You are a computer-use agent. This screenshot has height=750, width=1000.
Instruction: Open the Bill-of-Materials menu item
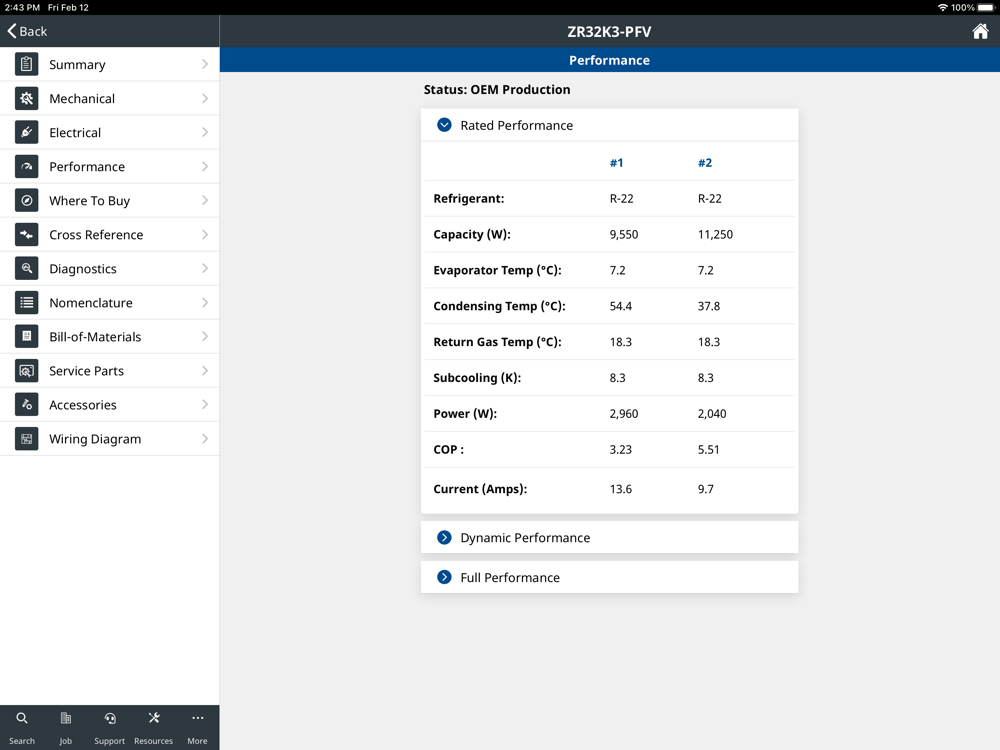110,337
